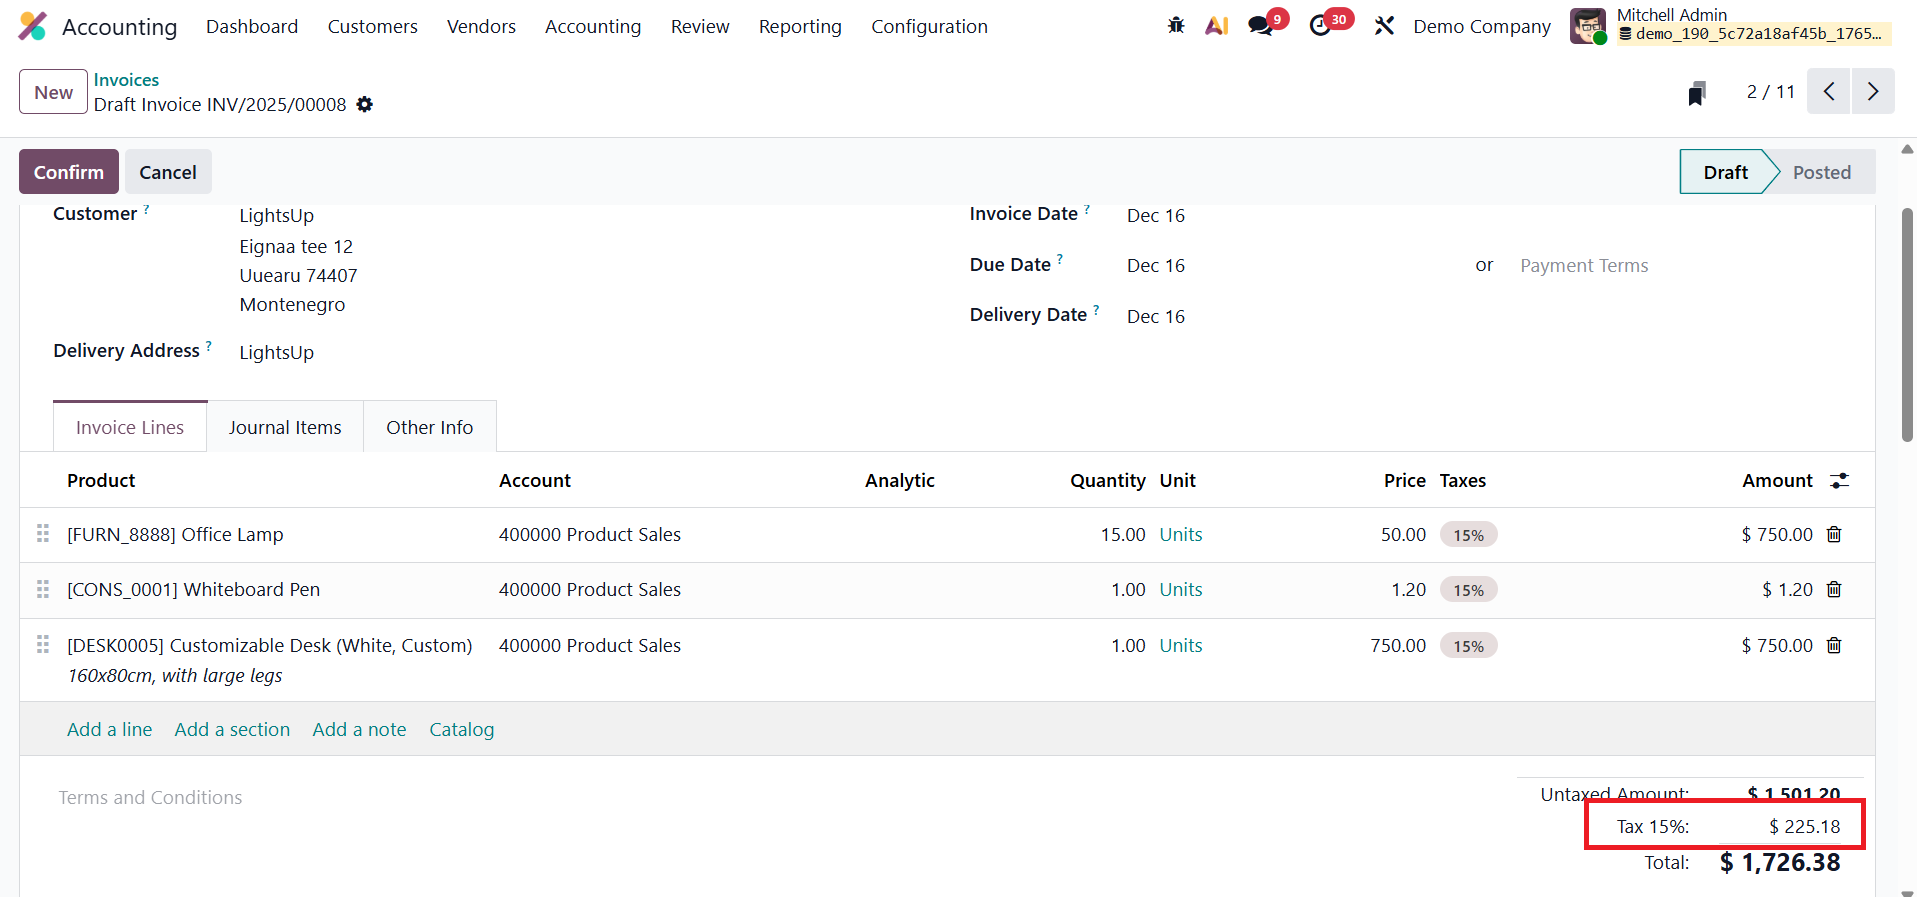
Task: Go to next invoice record
Action: [1872, 92]
